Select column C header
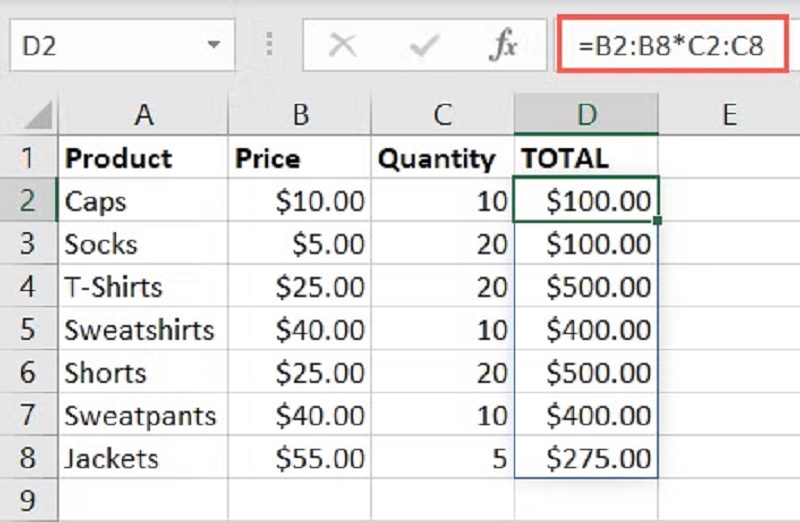Viewport: 800px width, 522px height. pos(442,115)
